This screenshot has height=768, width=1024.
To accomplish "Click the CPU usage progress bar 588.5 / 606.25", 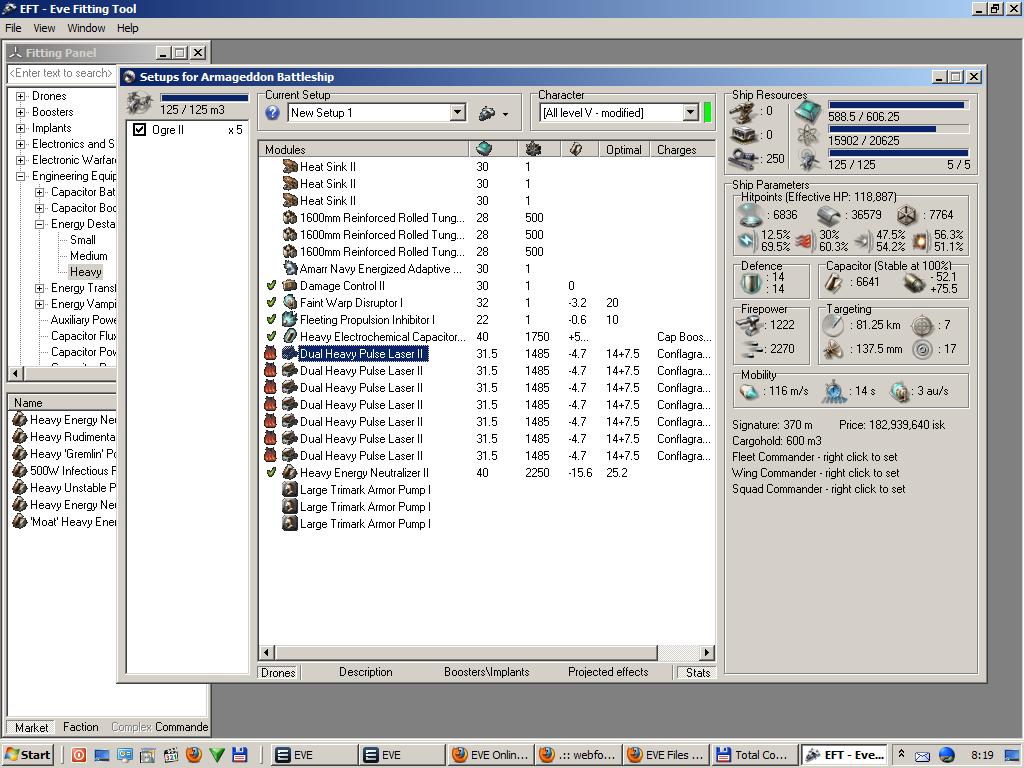I will [898, 104].
